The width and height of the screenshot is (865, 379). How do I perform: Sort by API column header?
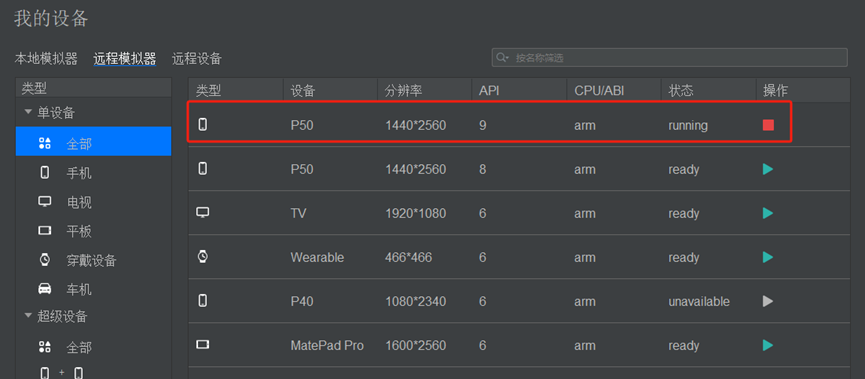coord(519,90)
